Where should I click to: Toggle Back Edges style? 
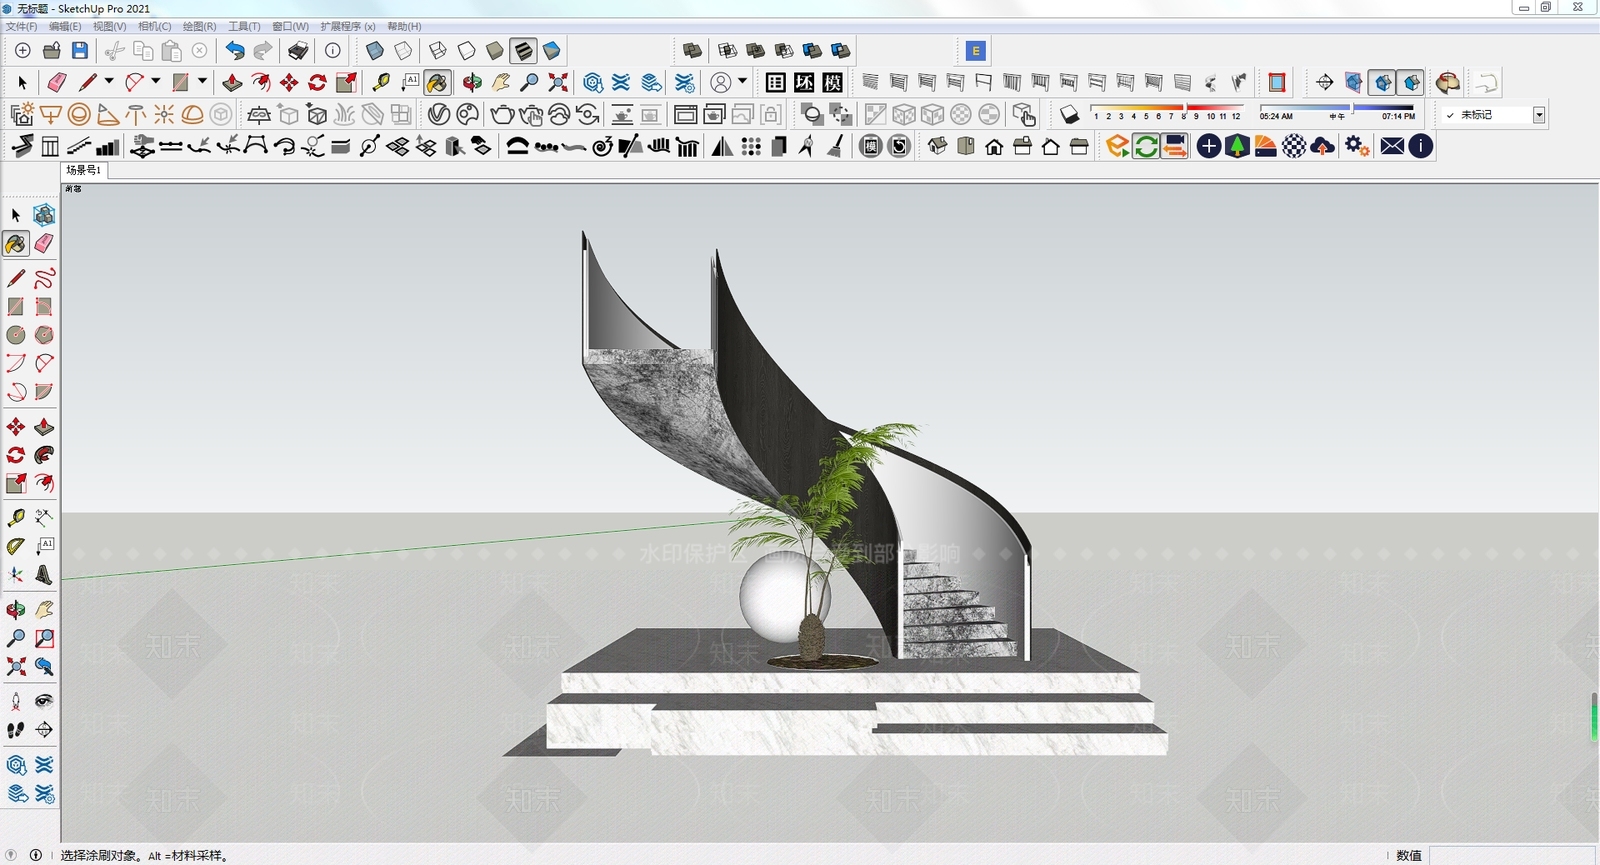(x=403, y=51)
